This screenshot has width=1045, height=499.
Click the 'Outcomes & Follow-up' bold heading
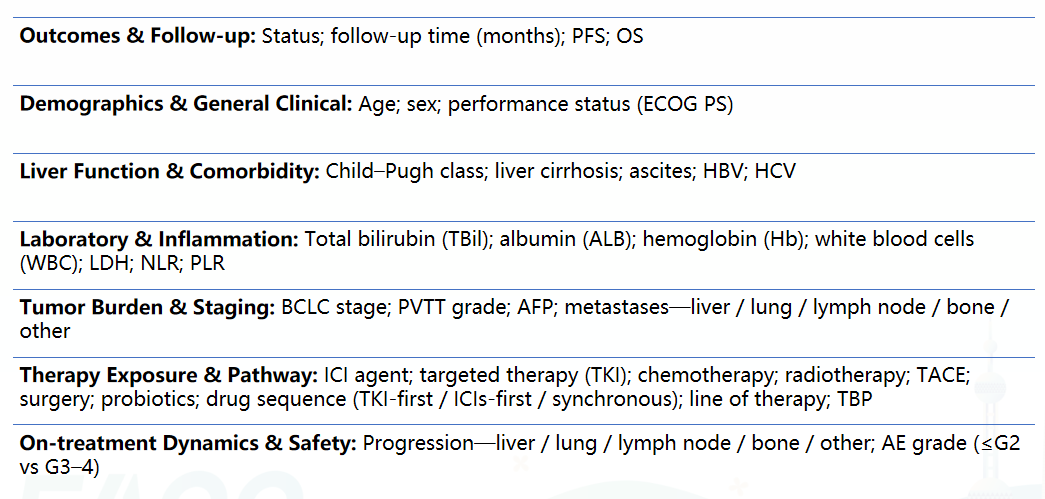(x=138, y=37)
